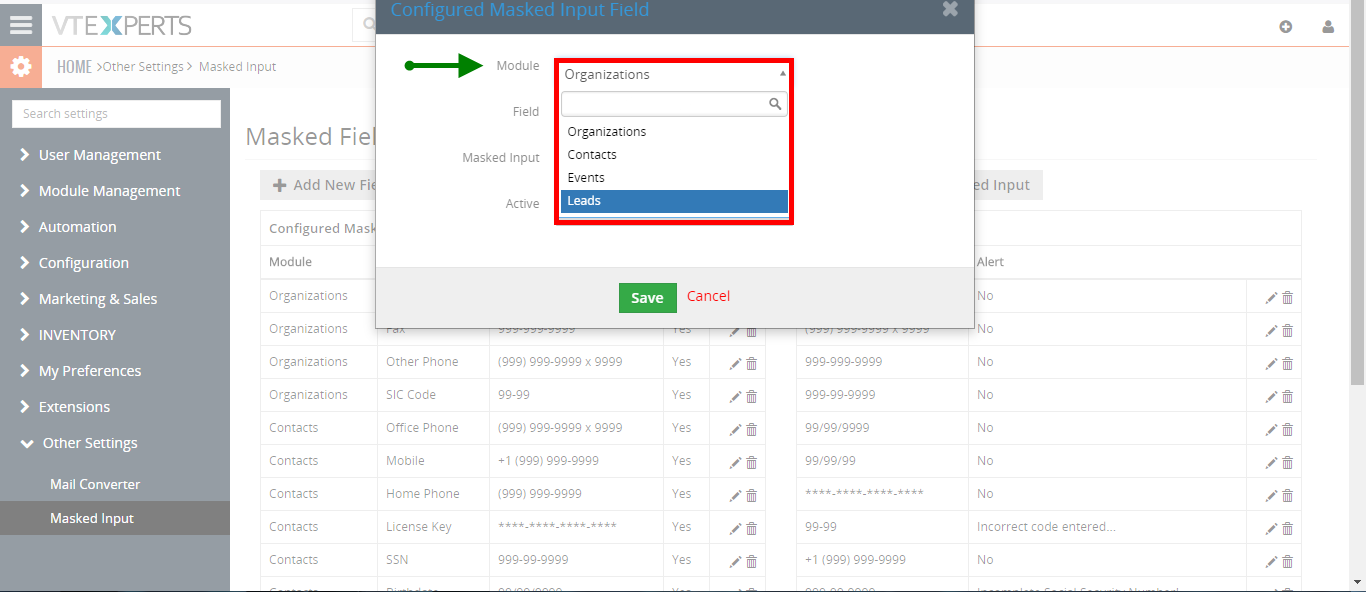Edit the 99/99/99 mask in Alert table

1271,463
